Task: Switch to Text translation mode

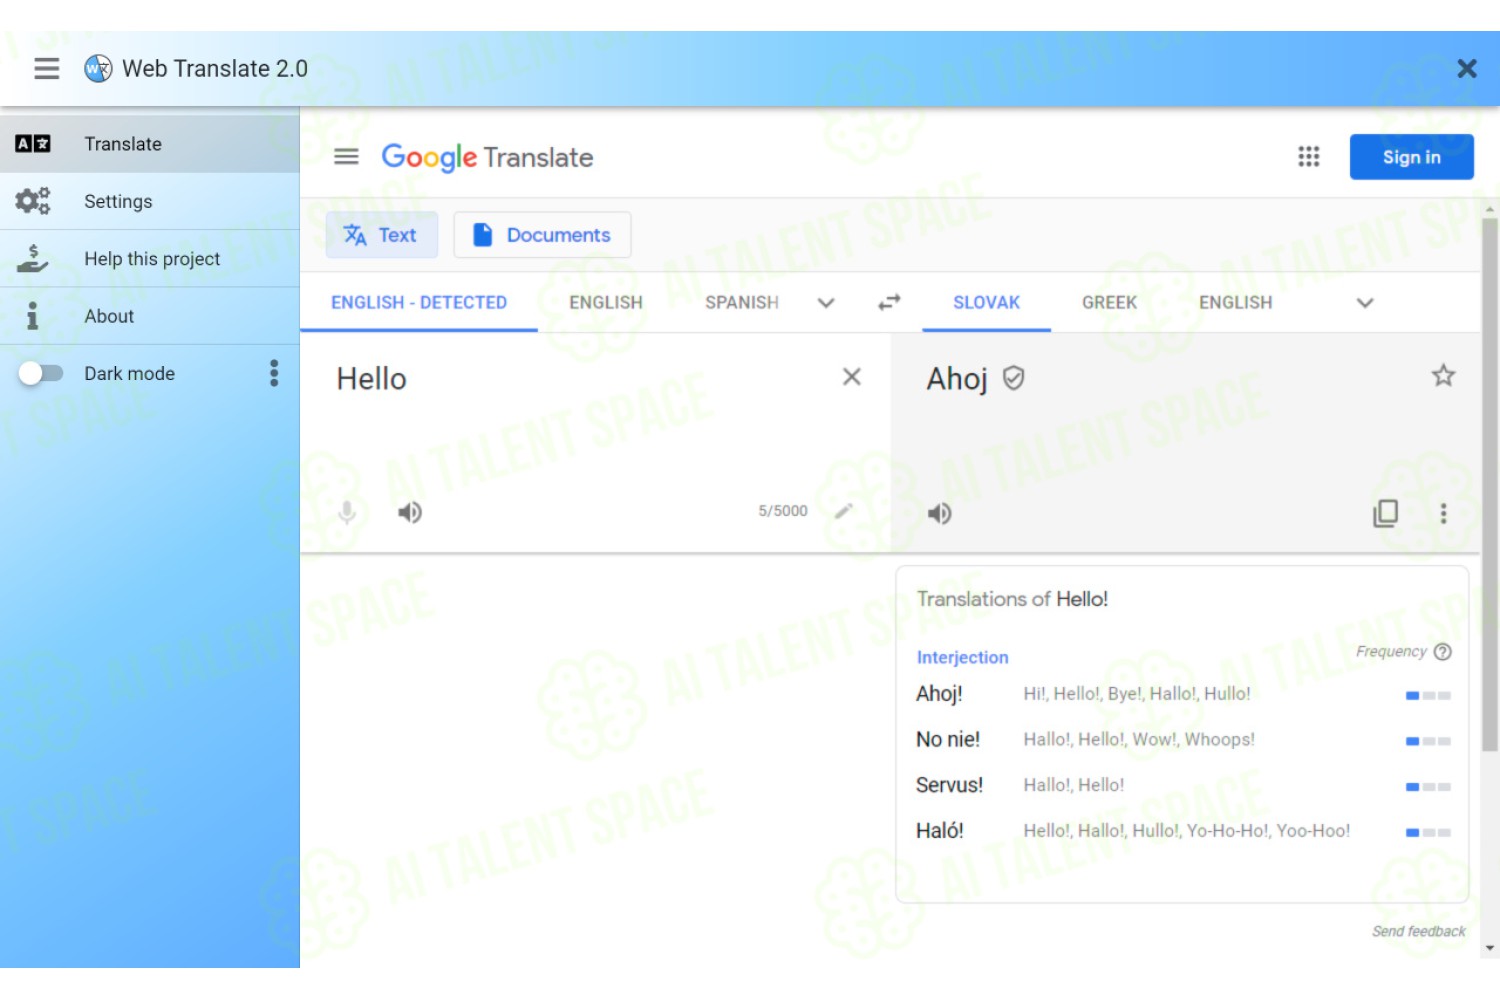Action: (381, 235)
